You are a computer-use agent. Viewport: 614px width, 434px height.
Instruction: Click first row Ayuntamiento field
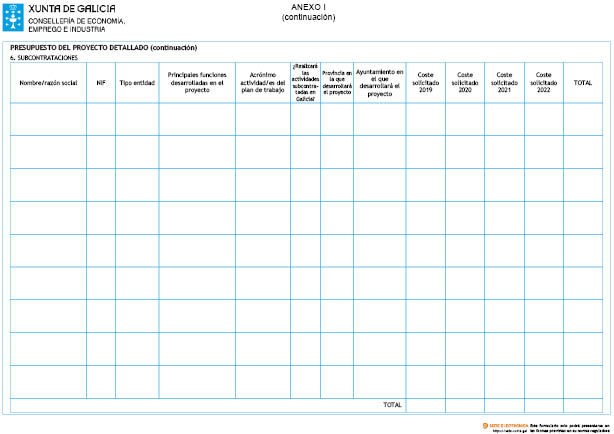[379, 119]
